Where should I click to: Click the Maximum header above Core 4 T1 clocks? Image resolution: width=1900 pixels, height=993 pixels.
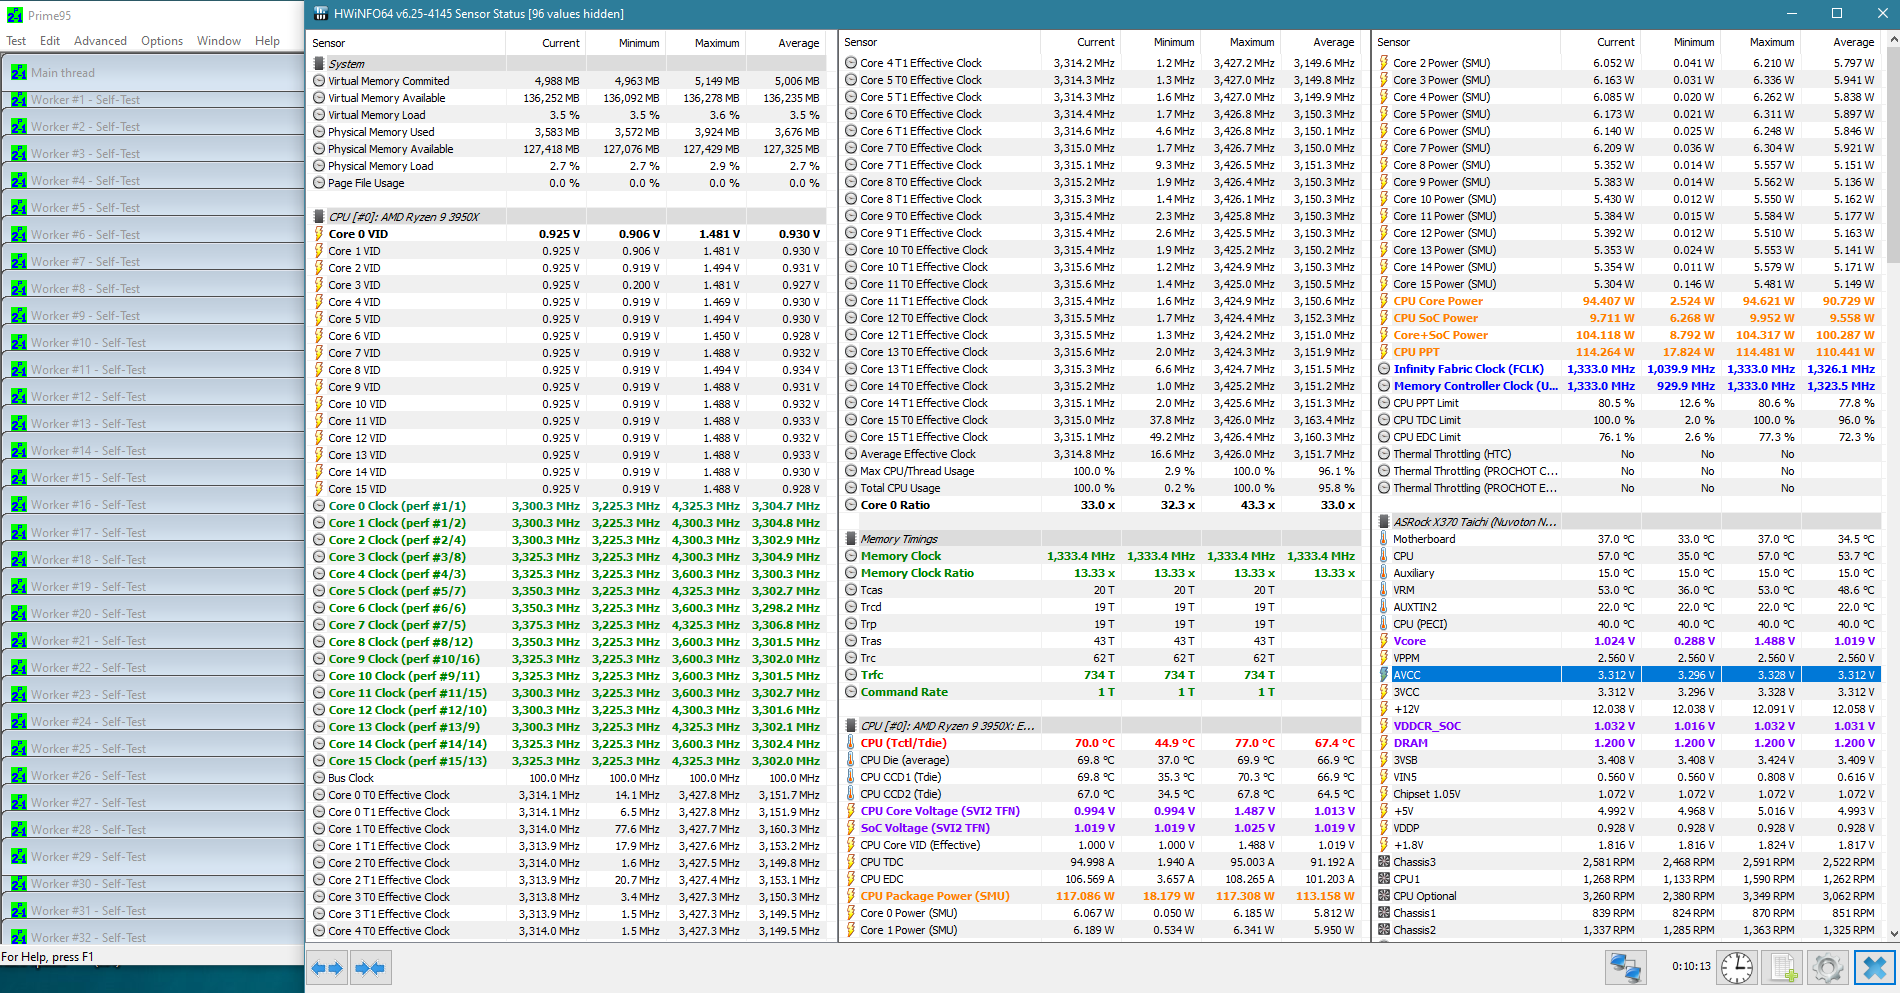tap(1240, 42)
